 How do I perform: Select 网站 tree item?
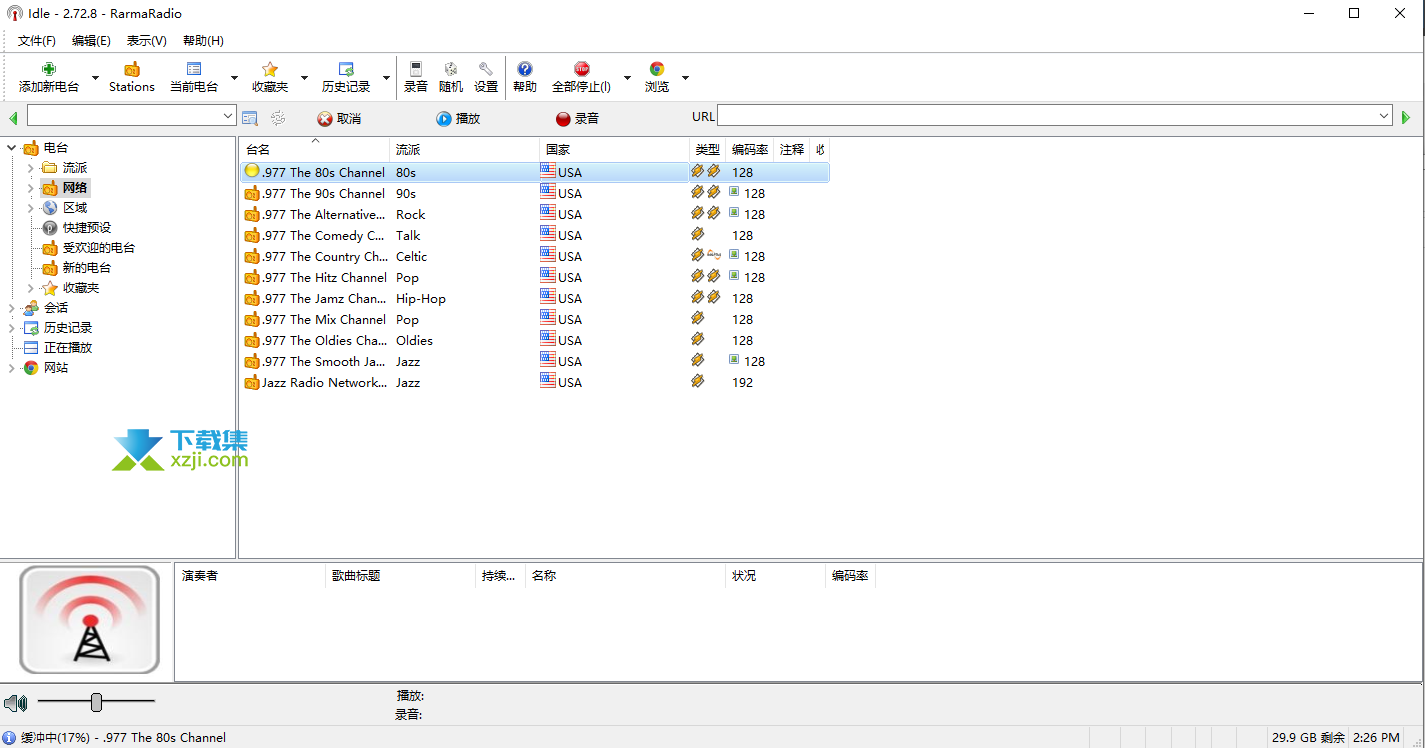[56, 368]
